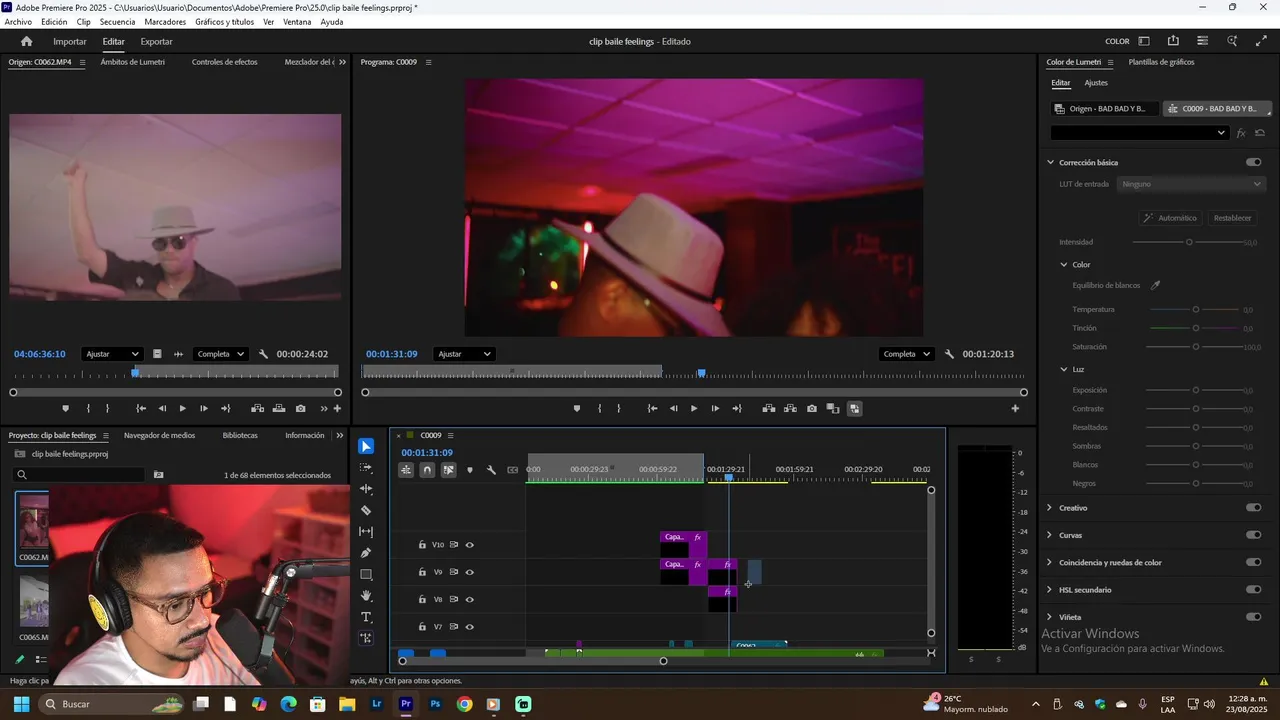Select the Rectangle tool
Viewport: 1280px width, 720px height.
[x=366, y=575]
